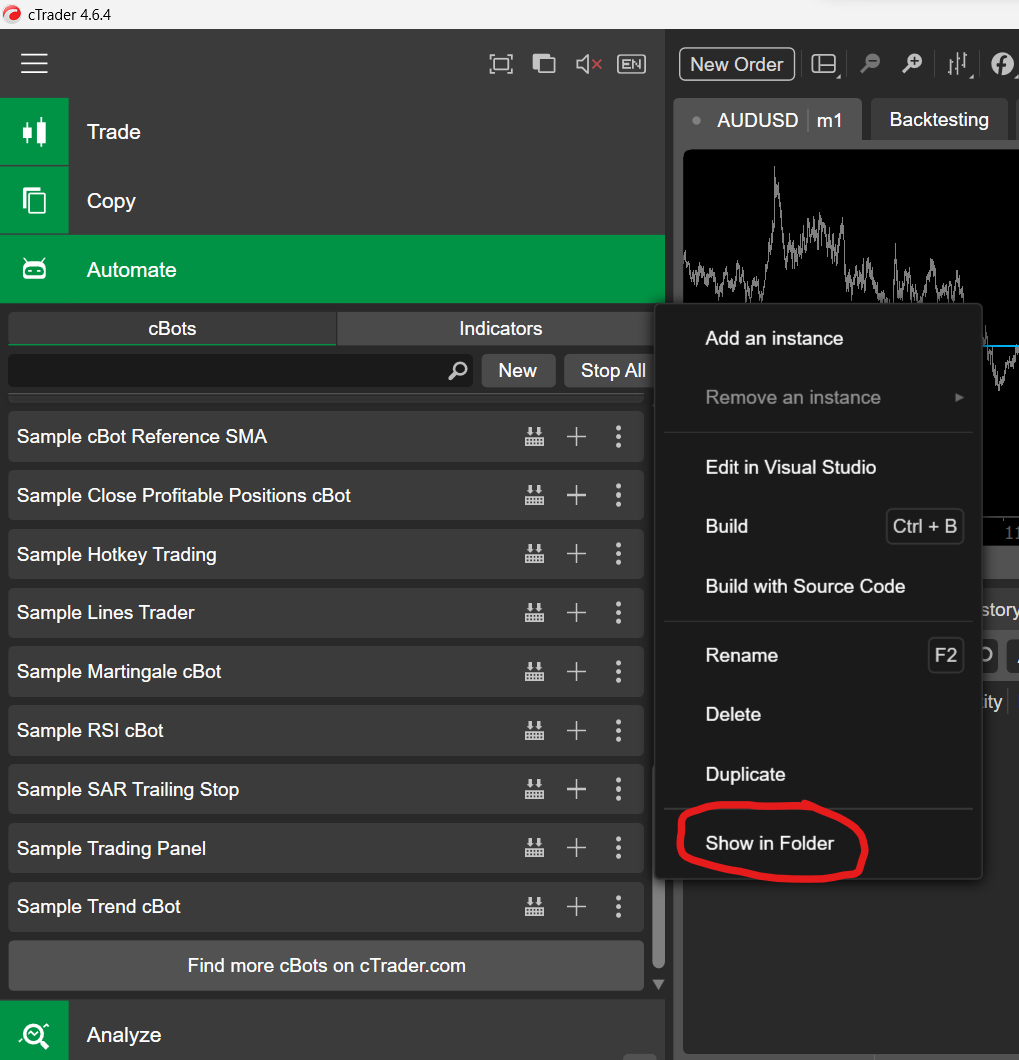The image size is (1019, 1060).
Task: Click the detach window layout icon
Action: (544, 64)
